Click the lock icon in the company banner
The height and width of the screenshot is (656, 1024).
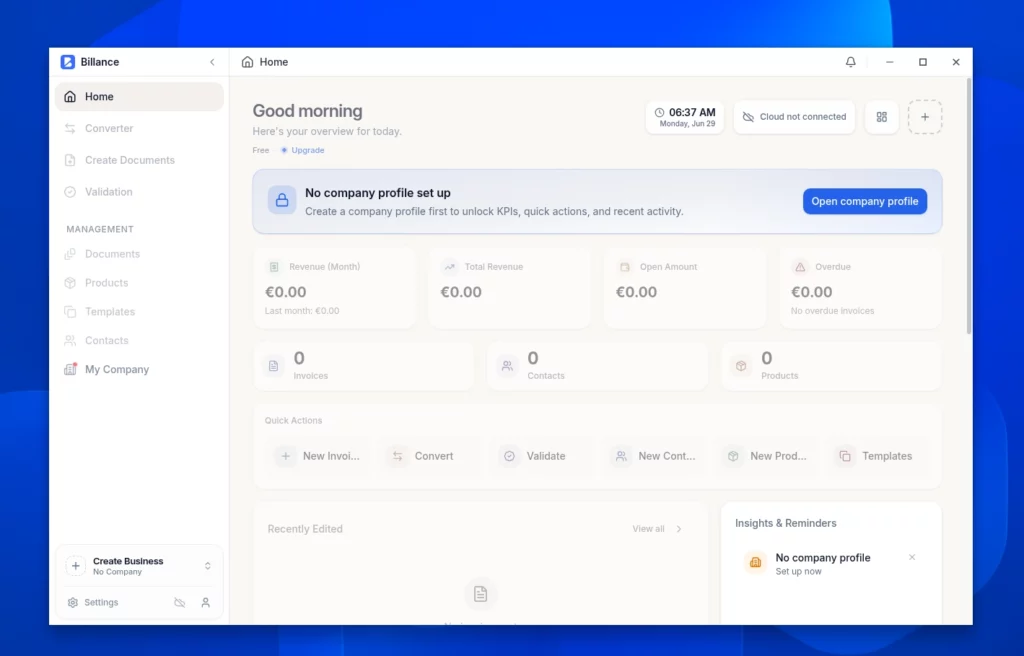282,201
